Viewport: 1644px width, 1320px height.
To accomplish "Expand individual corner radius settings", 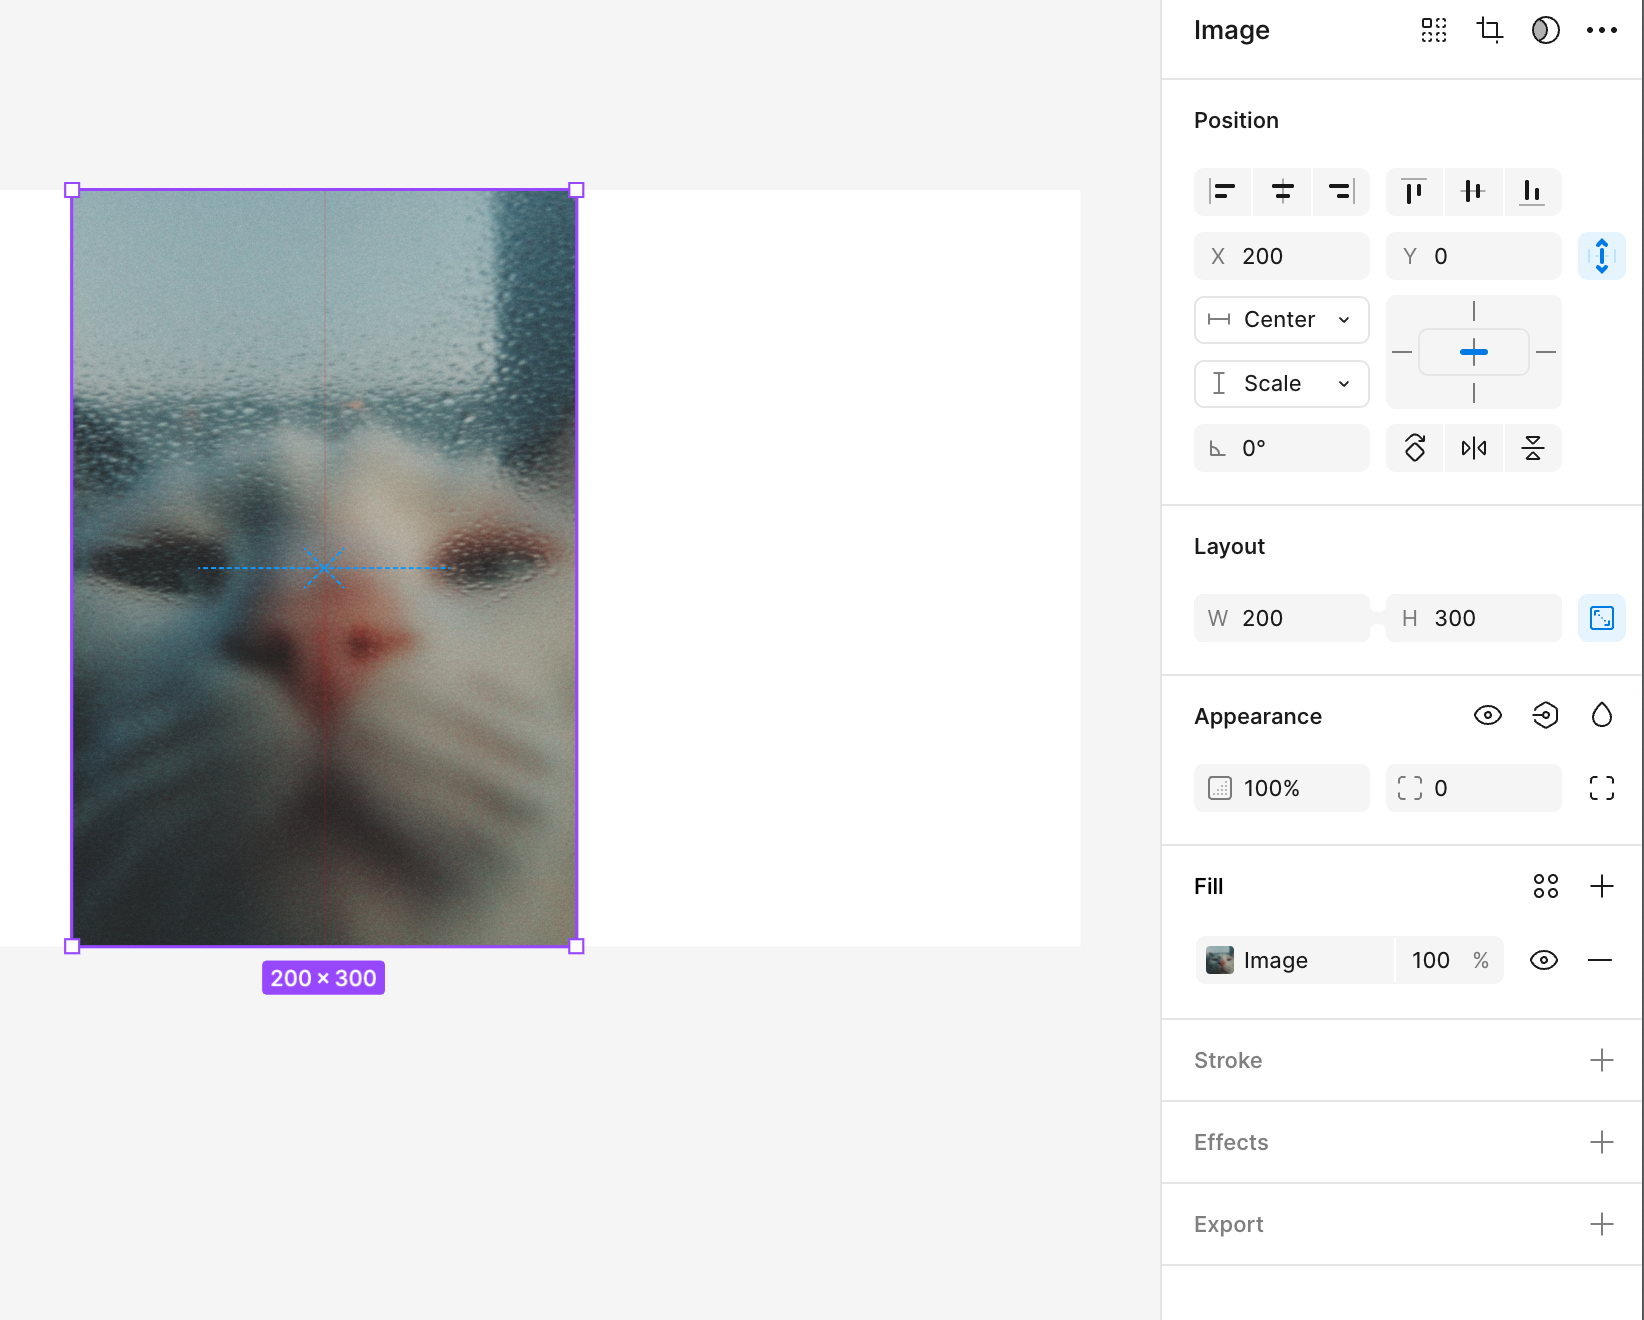I will click(x=1602, y=788).
